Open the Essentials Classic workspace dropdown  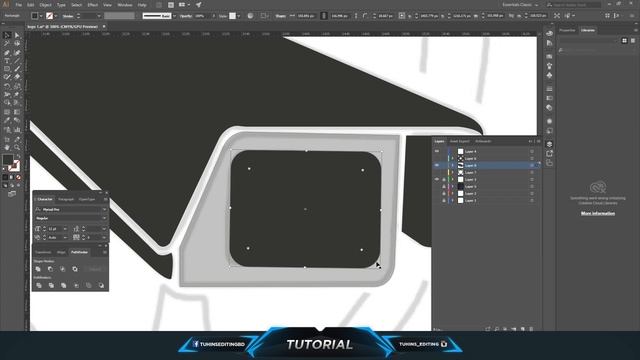[520, 5]
